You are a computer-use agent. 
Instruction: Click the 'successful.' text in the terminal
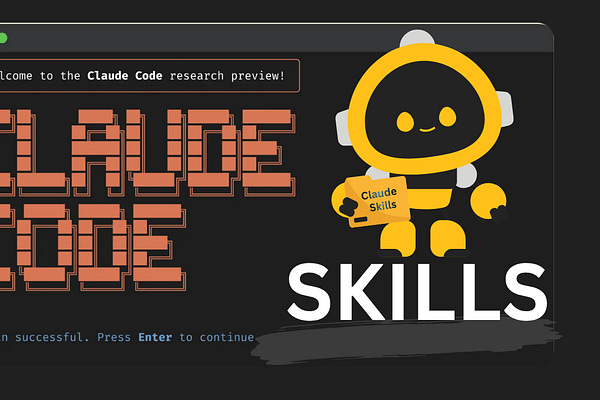point(52,337)
